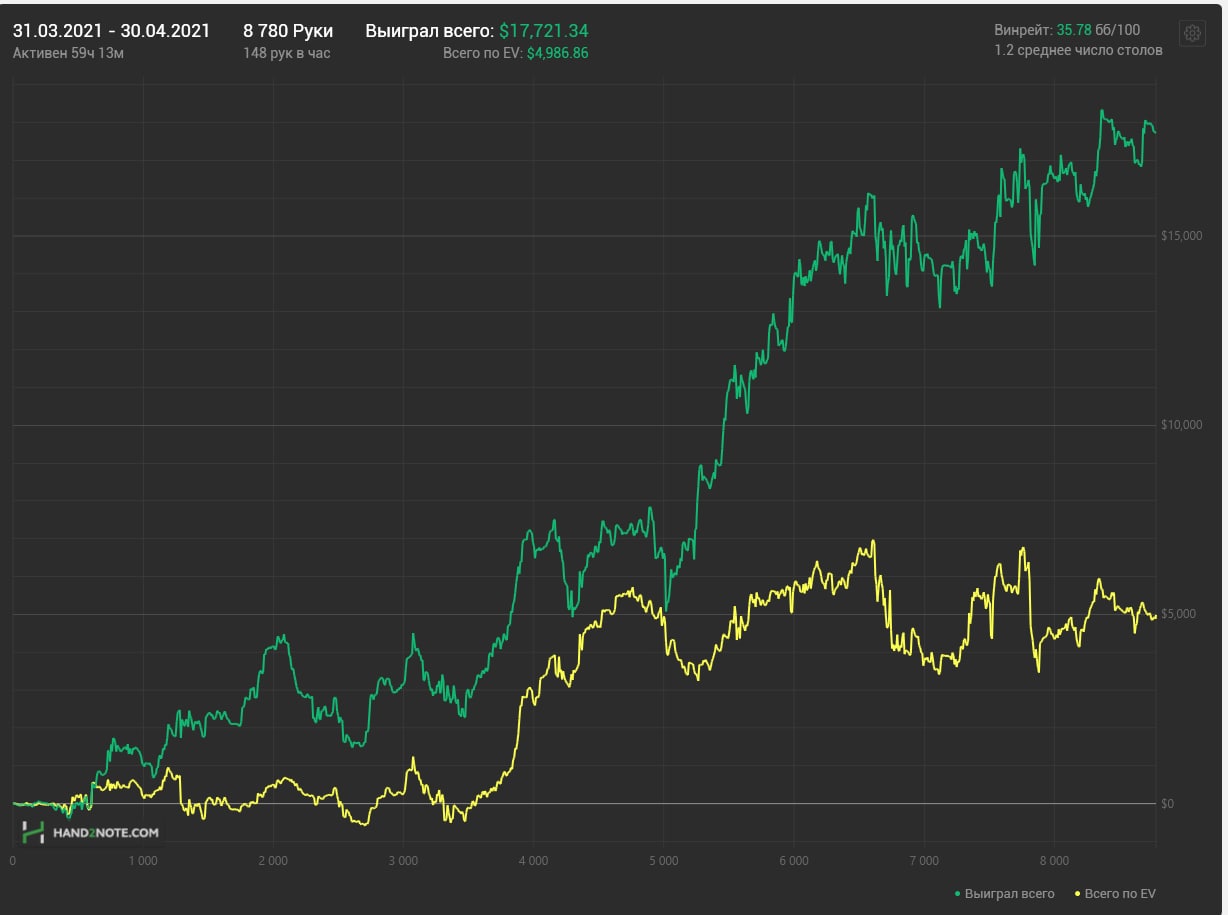Image resolution: width=1228 pixels, height=915 pixels.
Task: Click the '148 рук в час' label
Action: tap(286, 53)
